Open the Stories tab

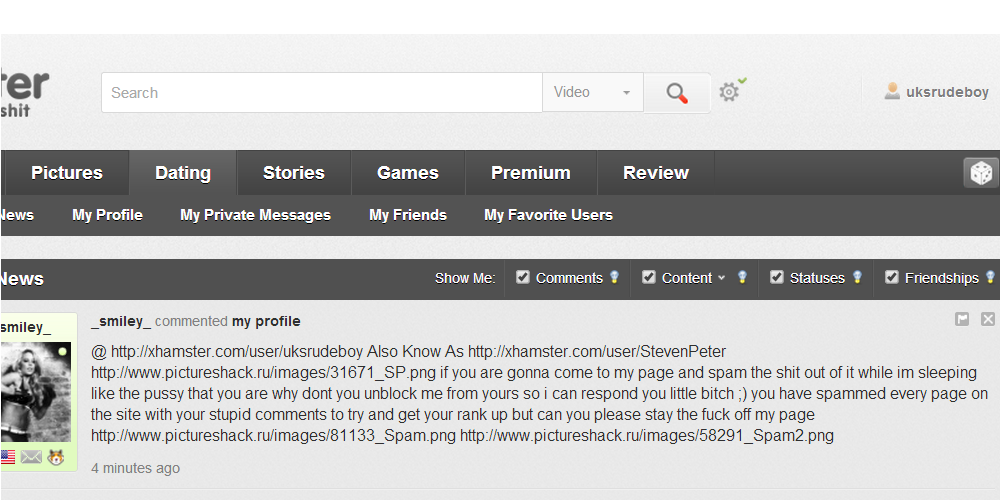pyautogui.click(x=294, y=173)
